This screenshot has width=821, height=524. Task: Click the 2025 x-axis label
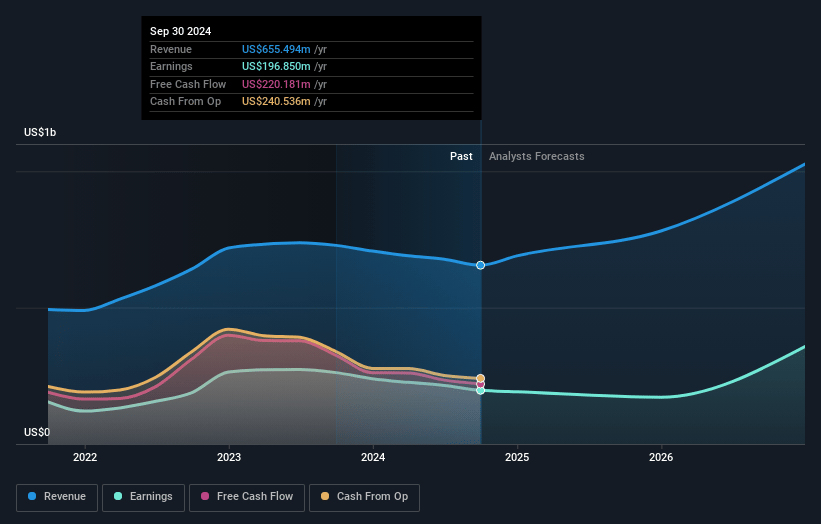click(517, 457)
